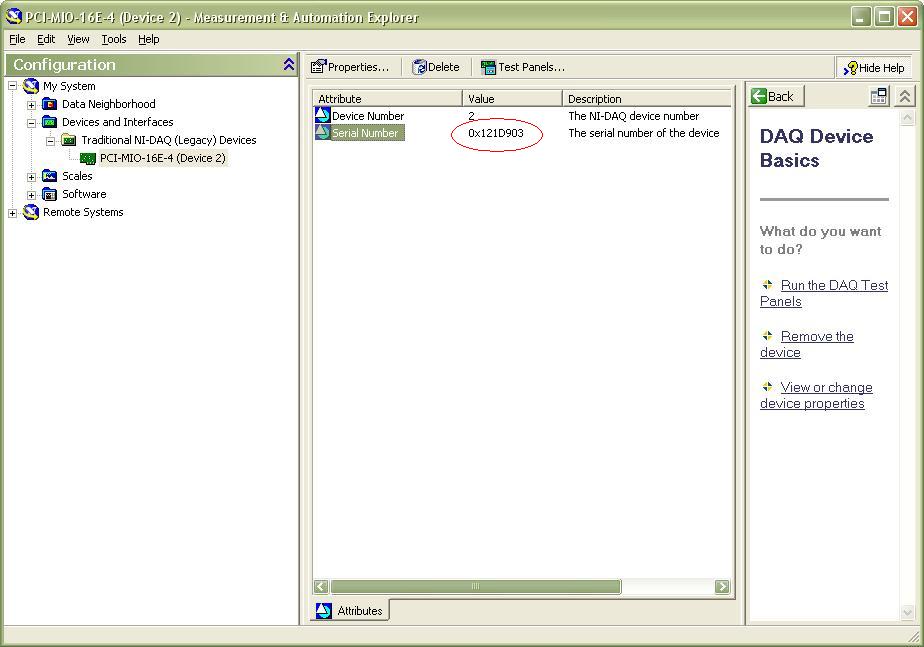
Task: Click the Properties toolbar icon
Action: tap(319, 67)
